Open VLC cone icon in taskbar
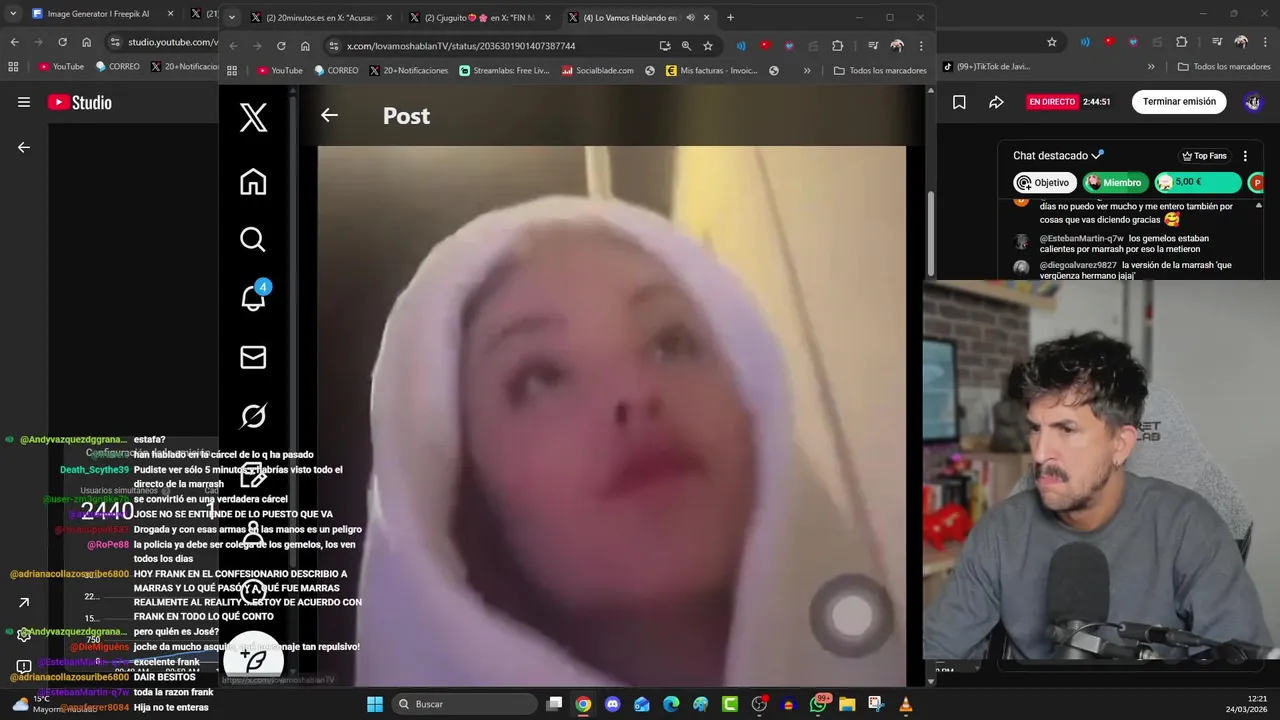Image resolution: width=1280 pixels, height=720 pixels. click(x=906, y=704)
